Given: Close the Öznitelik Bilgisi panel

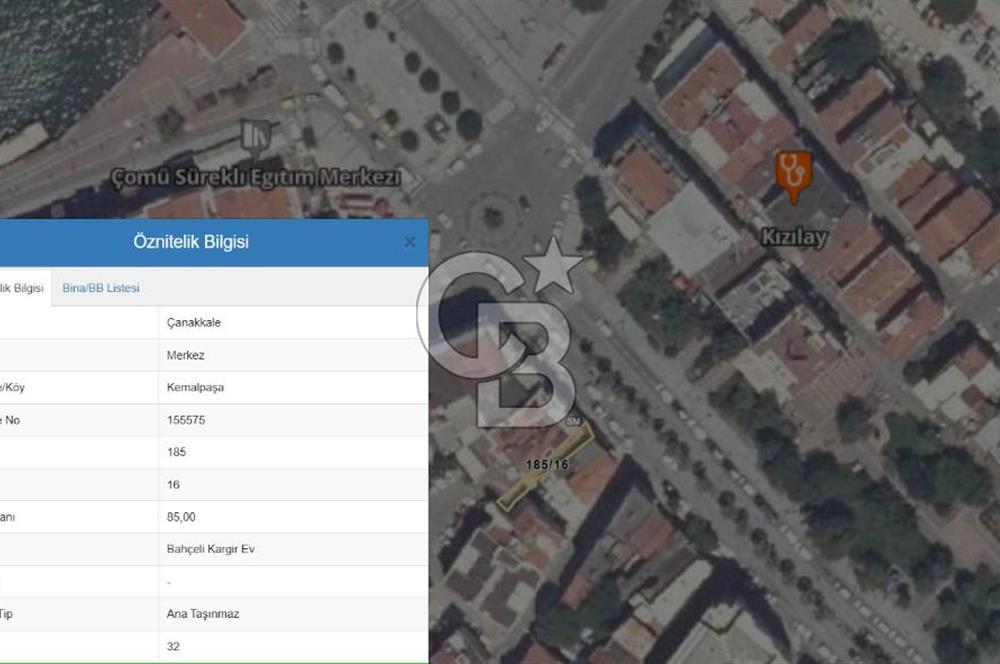Looking at the screenshot, I should coord(409,242).
